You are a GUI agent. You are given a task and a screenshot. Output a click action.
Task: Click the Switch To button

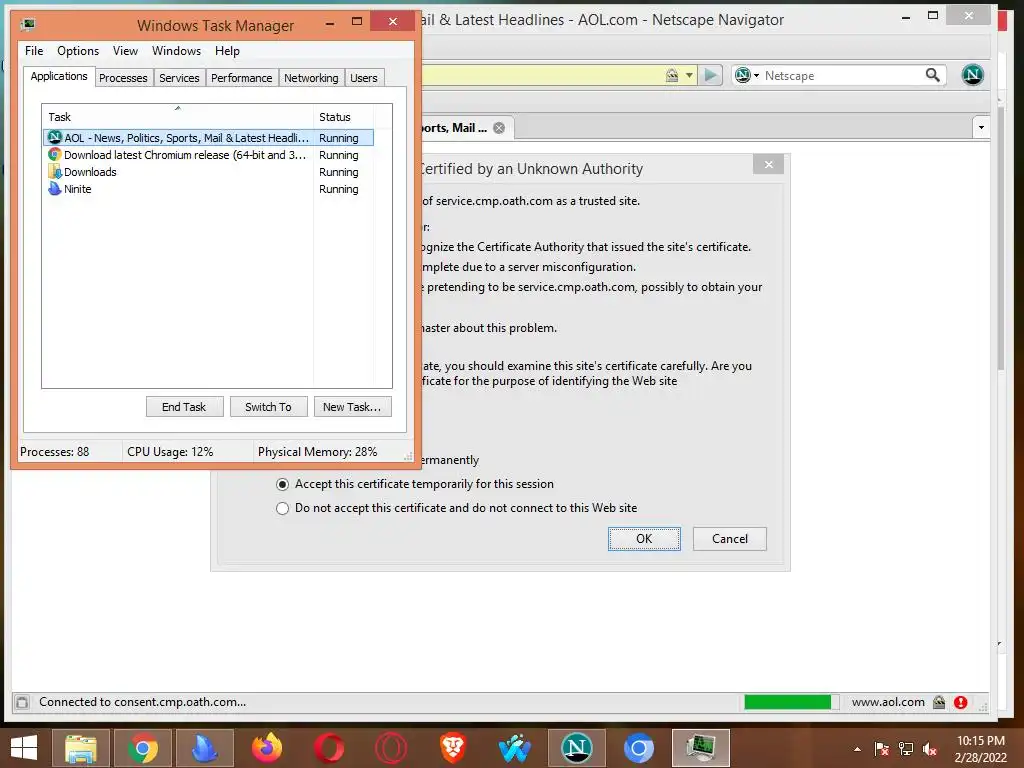point(268,407)
